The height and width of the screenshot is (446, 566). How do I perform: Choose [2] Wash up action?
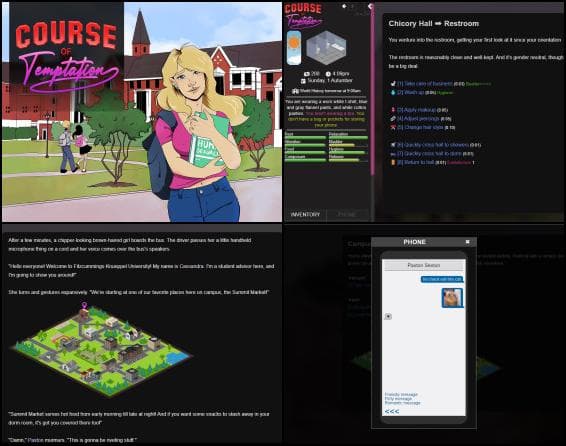[x=410, y=92]
